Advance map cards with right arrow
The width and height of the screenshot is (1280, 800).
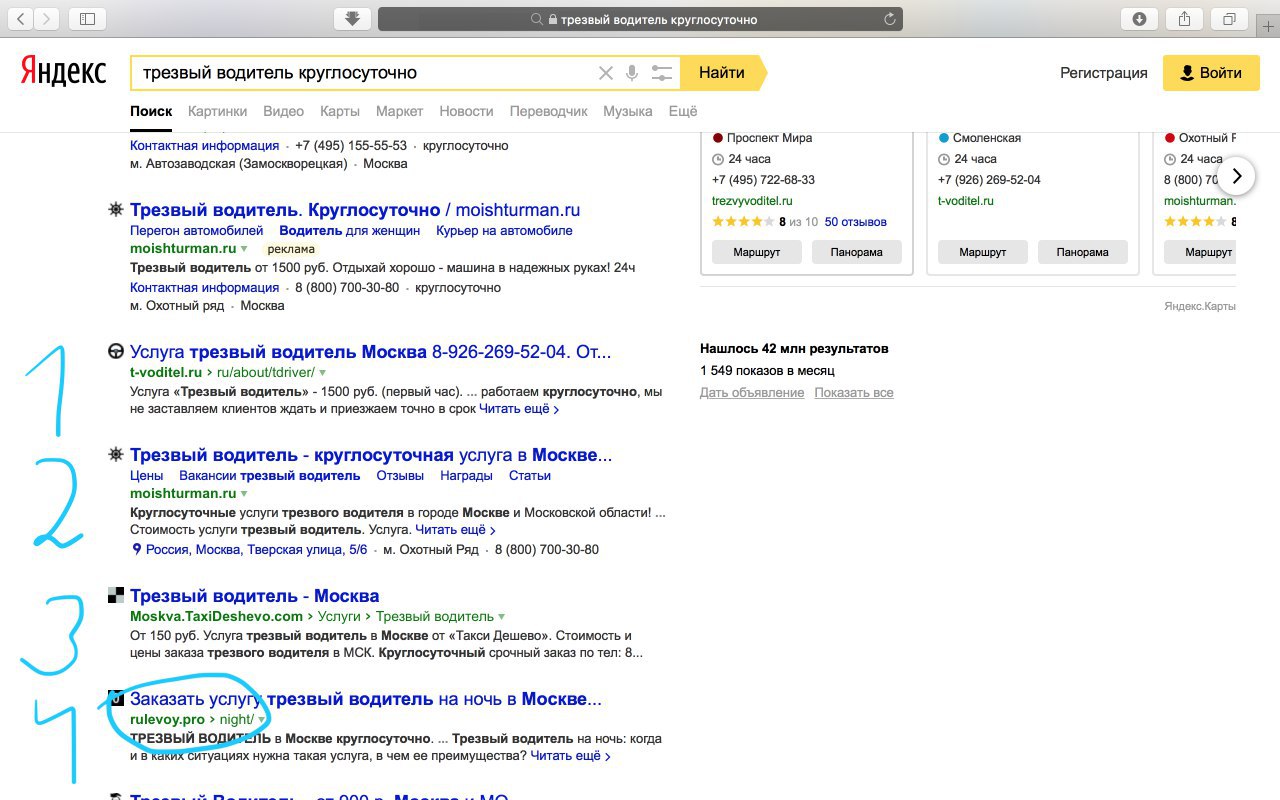click(x=1237, y=176)
